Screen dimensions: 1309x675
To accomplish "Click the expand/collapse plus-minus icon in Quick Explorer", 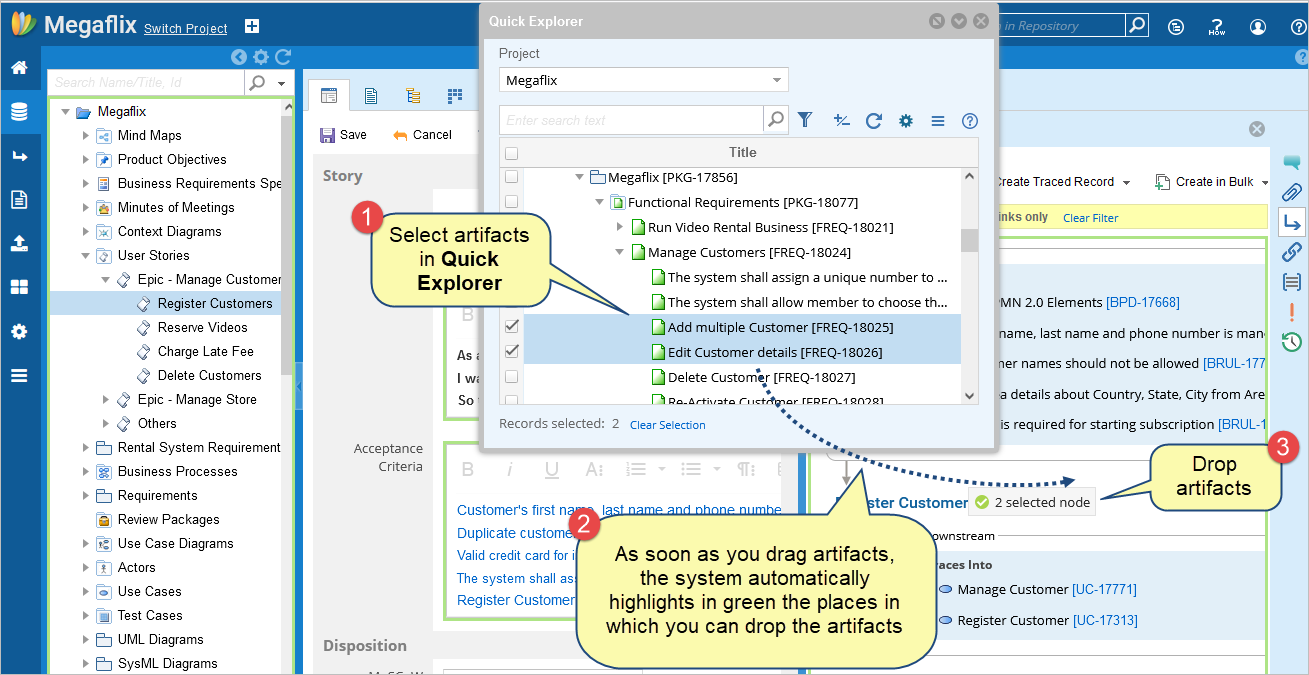I will pyautogui.click(x=841, y=120).
